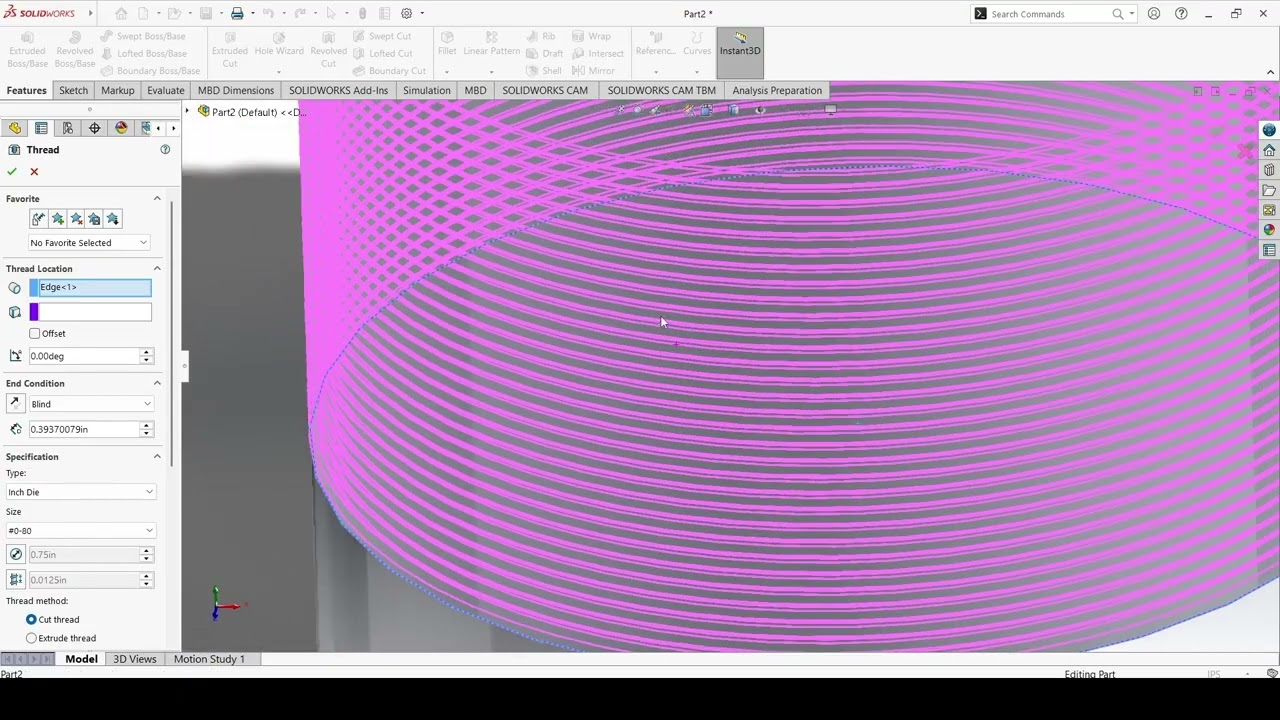Switch to the Markup tab
Viewport: 1280px width, 720px height.
point(117,90)
